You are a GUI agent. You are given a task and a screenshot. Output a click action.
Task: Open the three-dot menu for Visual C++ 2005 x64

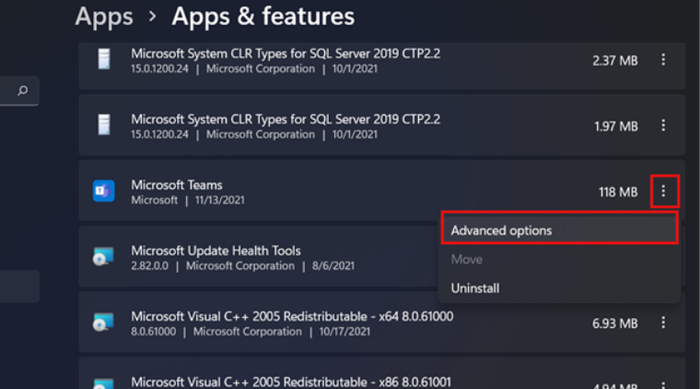[663, 322]
